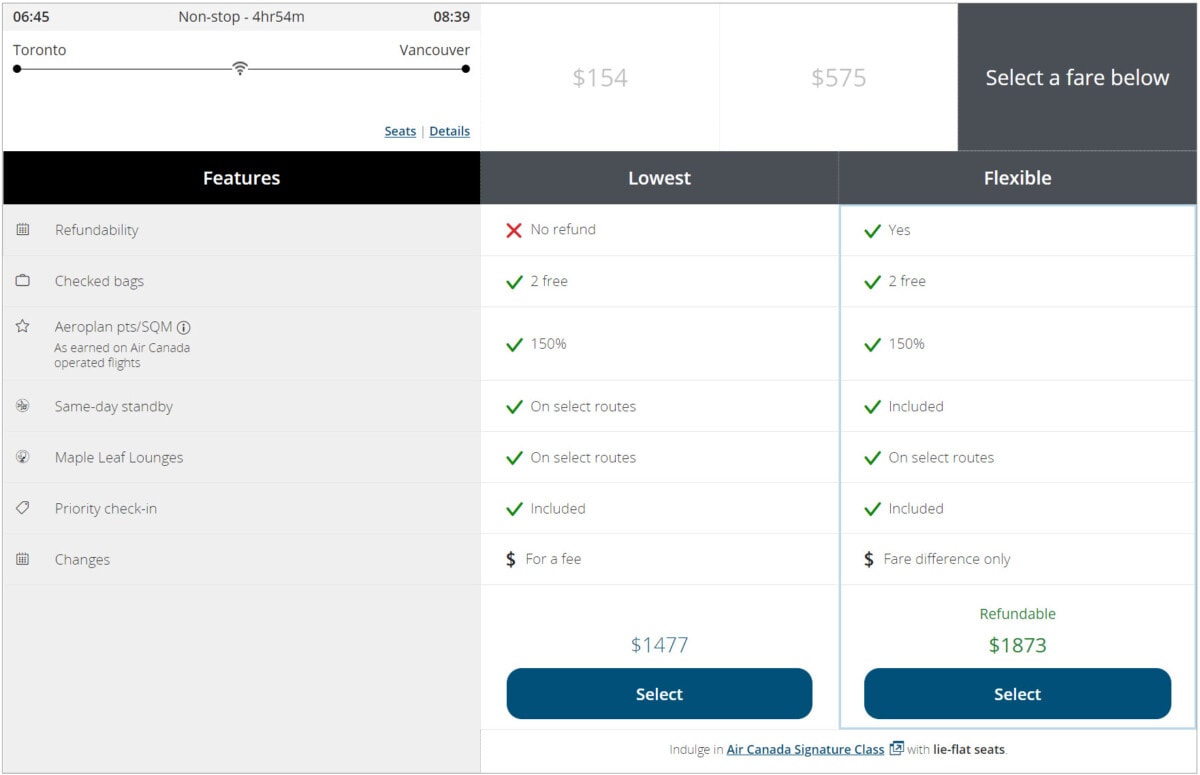Choose the $154 fare cell

(x=600, y=77)
